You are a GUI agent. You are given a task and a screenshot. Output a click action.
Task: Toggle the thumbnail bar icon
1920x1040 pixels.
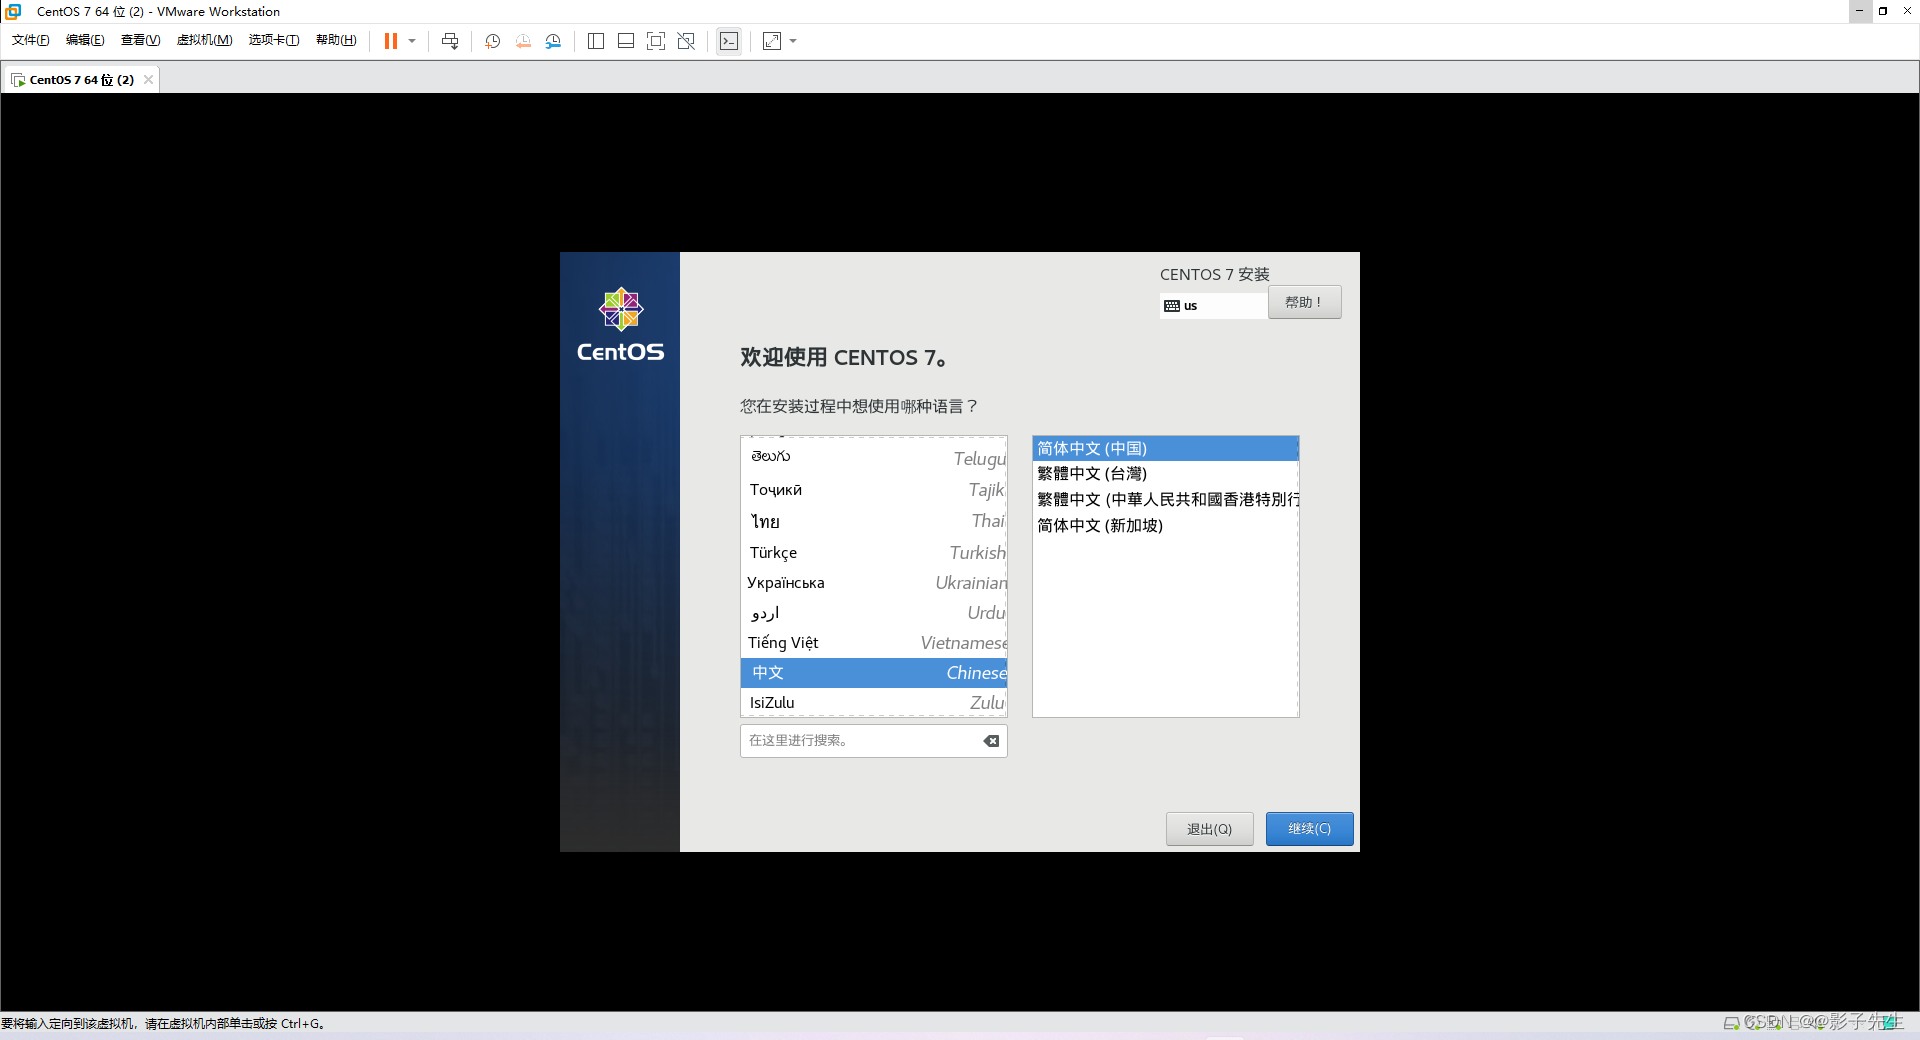626,41
